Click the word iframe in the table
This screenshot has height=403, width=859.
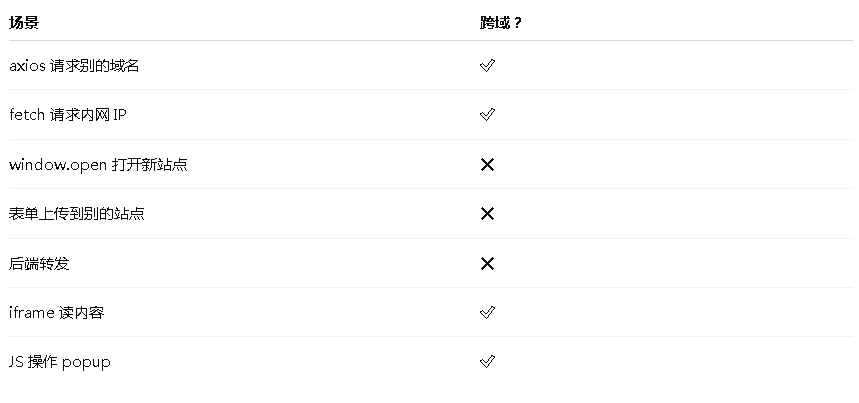[x=32, y=313]
